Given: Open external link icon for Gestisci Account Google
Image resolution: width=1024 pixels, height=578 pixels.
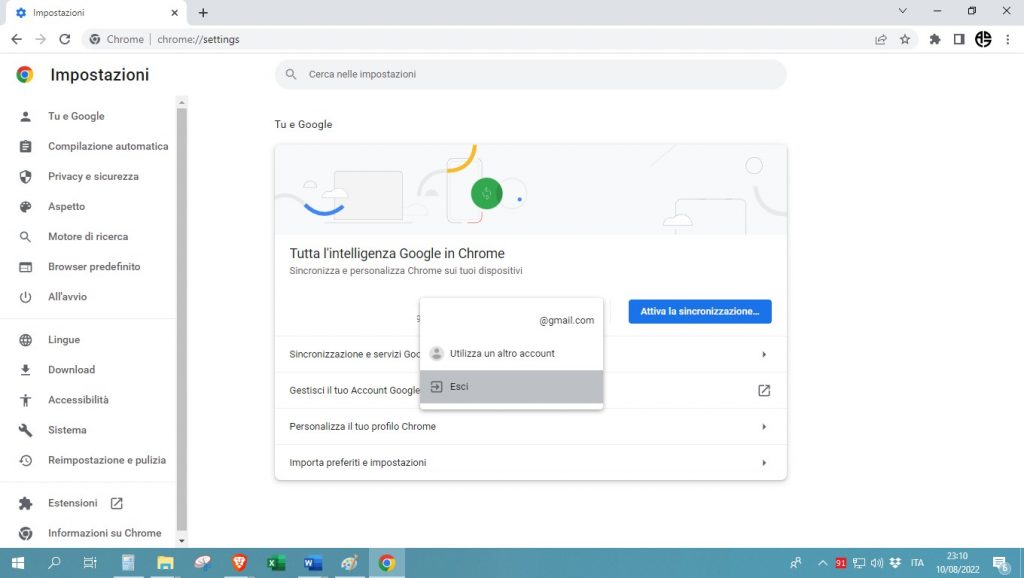Looking at the screenshot, I should (x=764, y=390).
